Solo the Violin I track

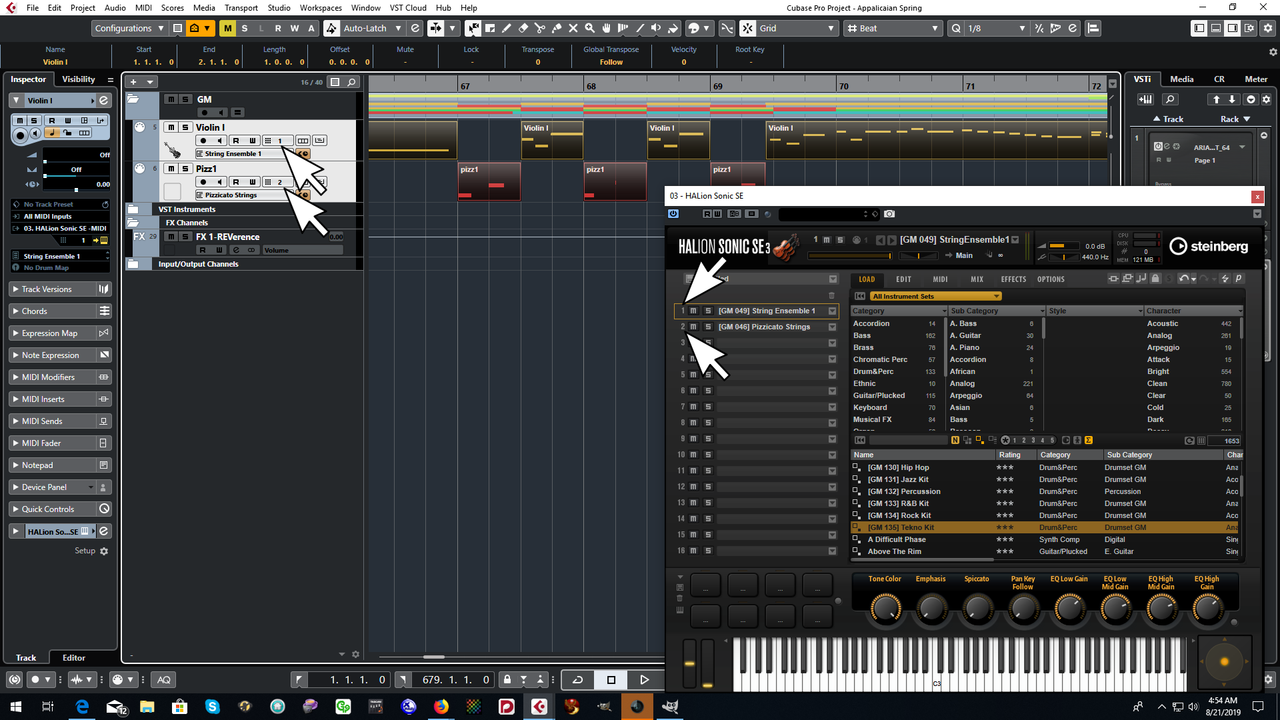pos(185,127)
